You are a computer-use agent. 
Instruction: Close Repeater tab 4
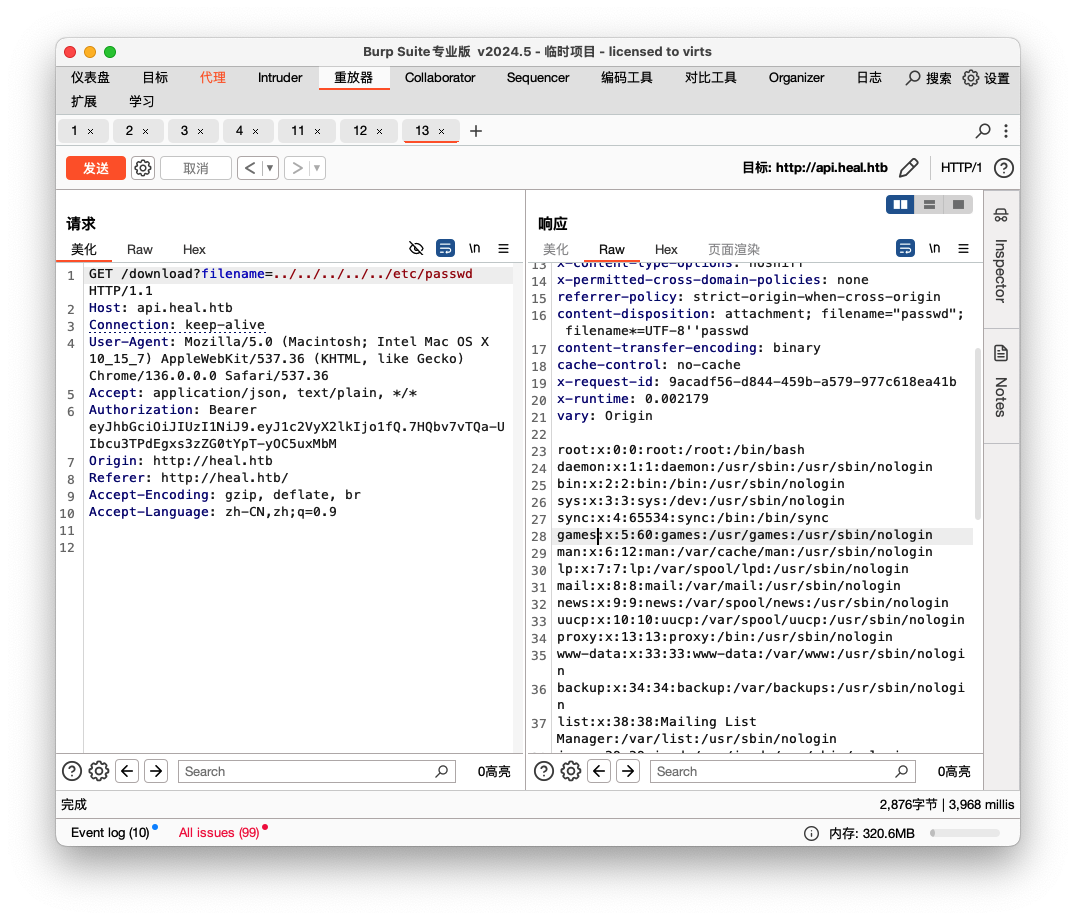255,131
